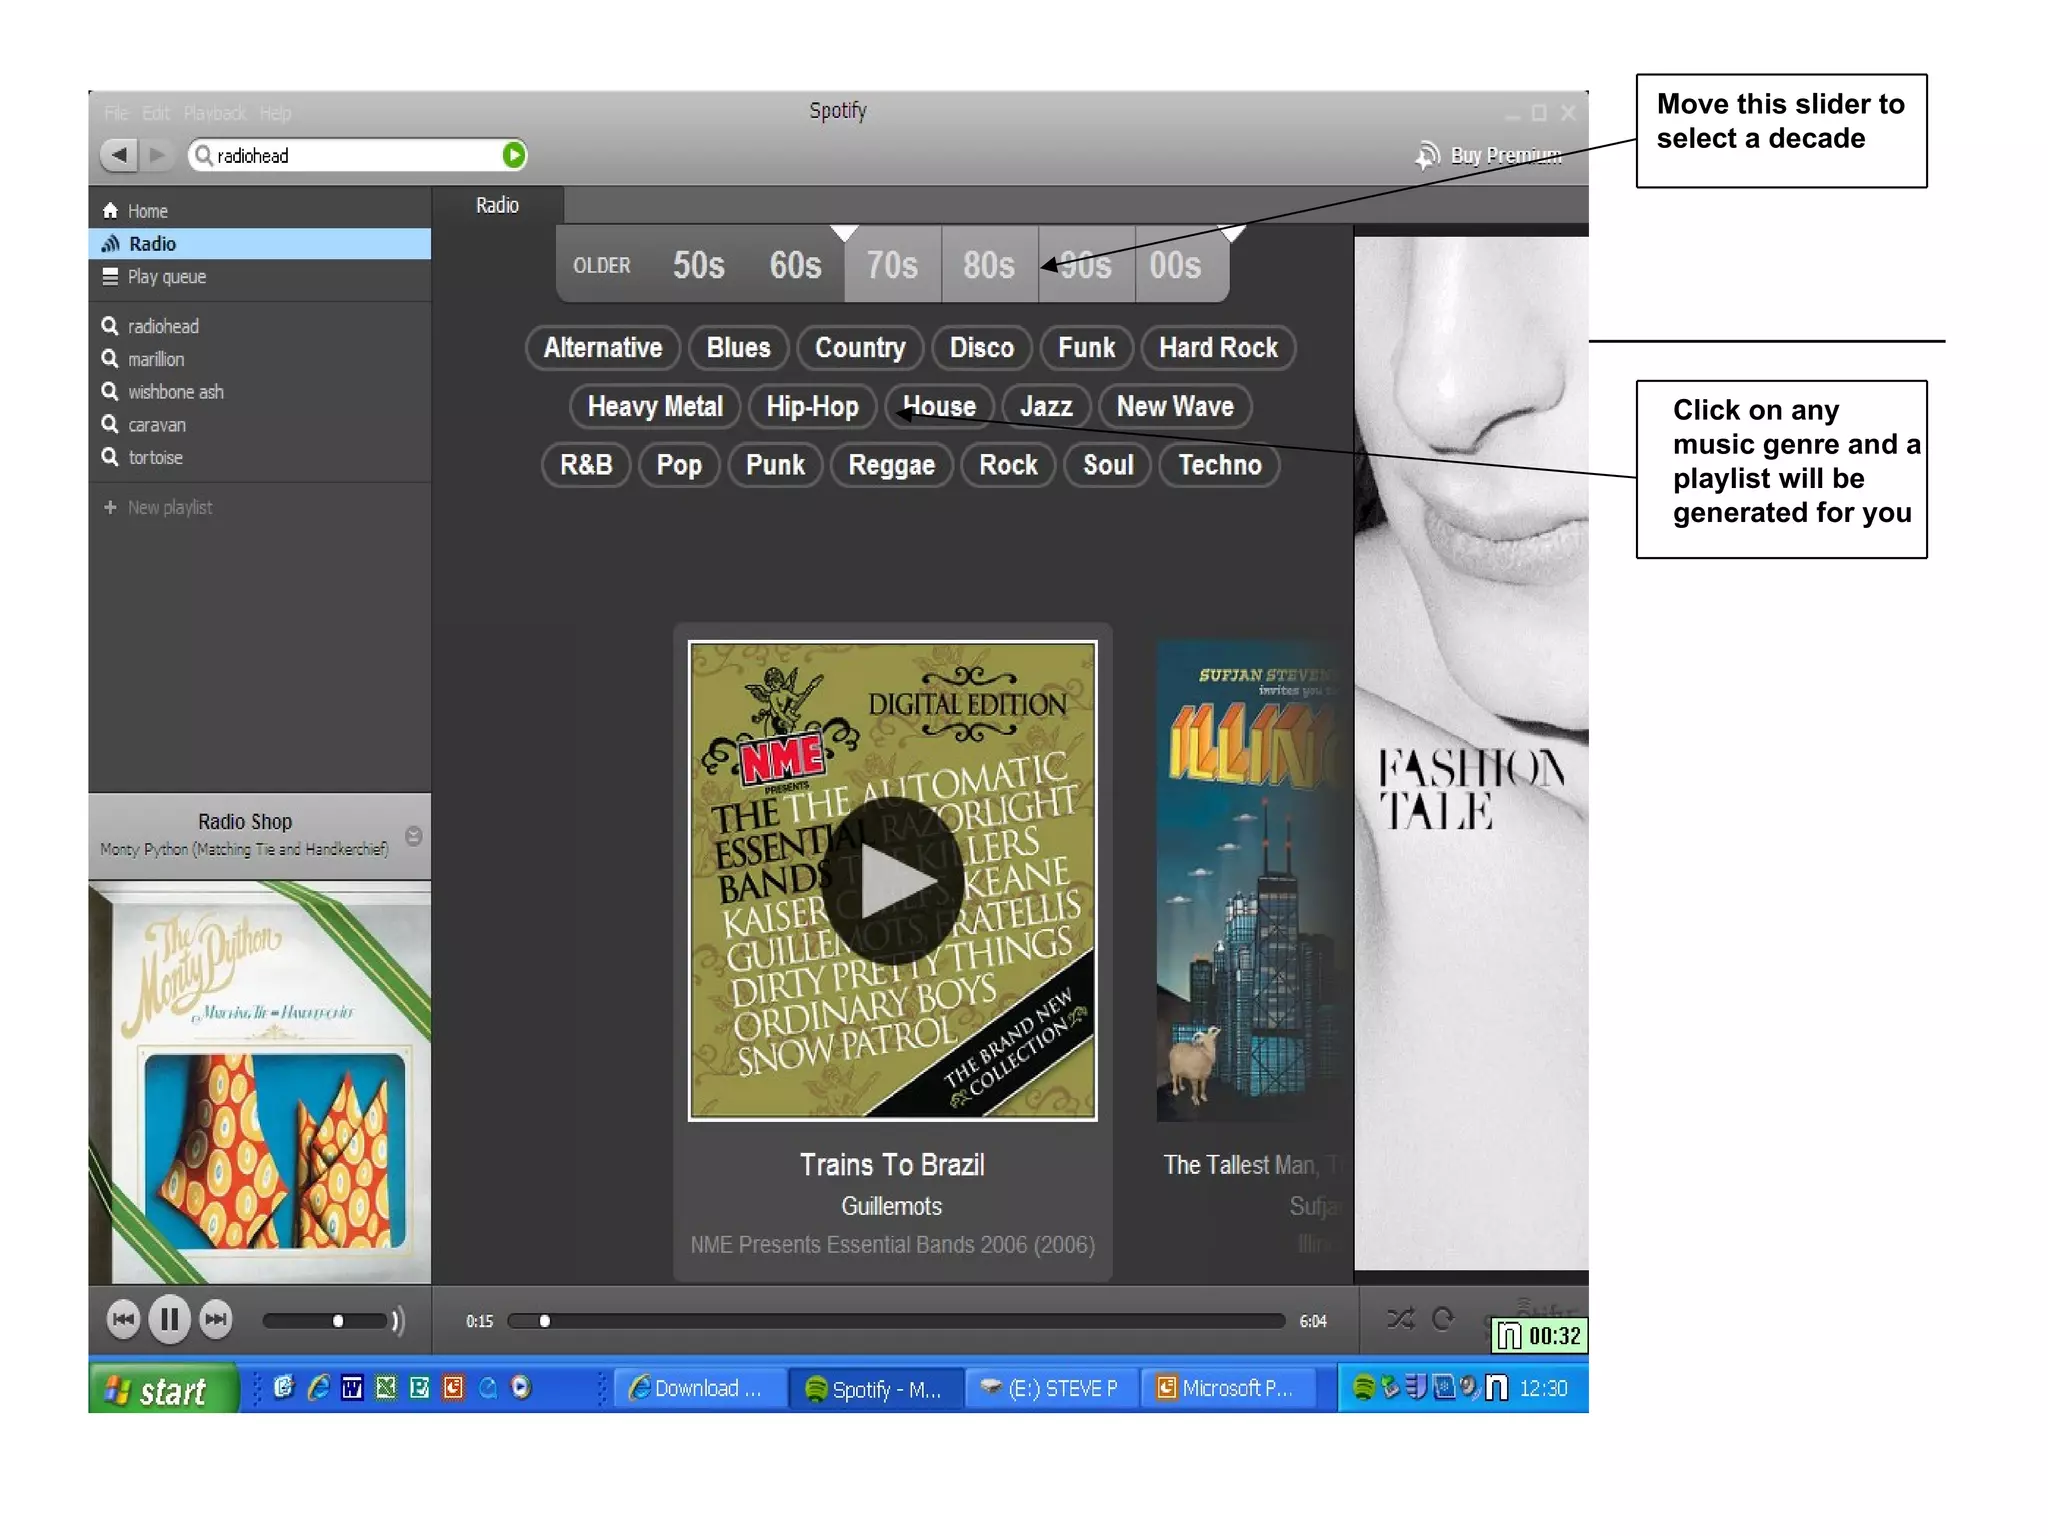
Task: Choose the Rock genre
Action: (x=1008, y=465)
